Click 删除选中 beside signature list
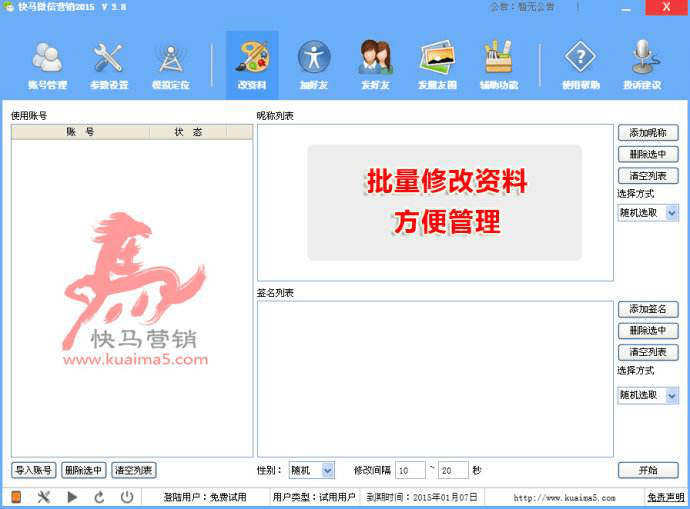Image resolution: width=690 pixels, height=509 pixels. pos(648,330)
